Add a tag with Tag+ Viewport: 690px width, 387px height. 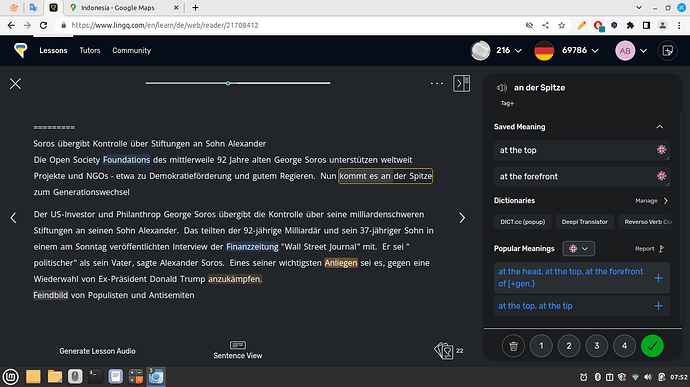click(x=507, y=103)
